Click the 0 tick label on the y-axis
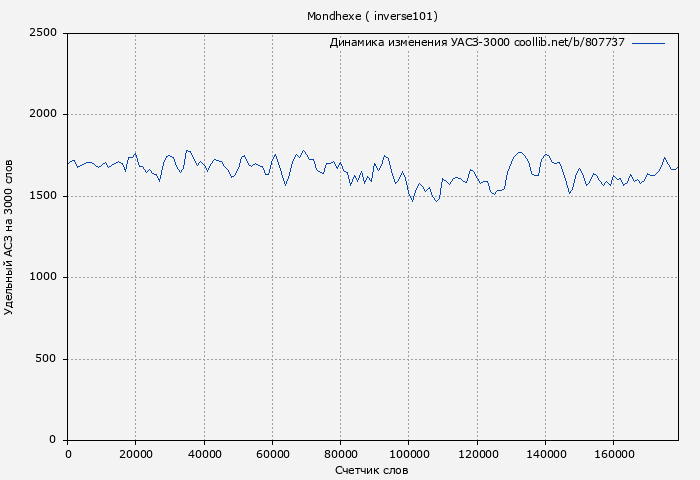Screen dimensions: 700x480 [54, 440]
